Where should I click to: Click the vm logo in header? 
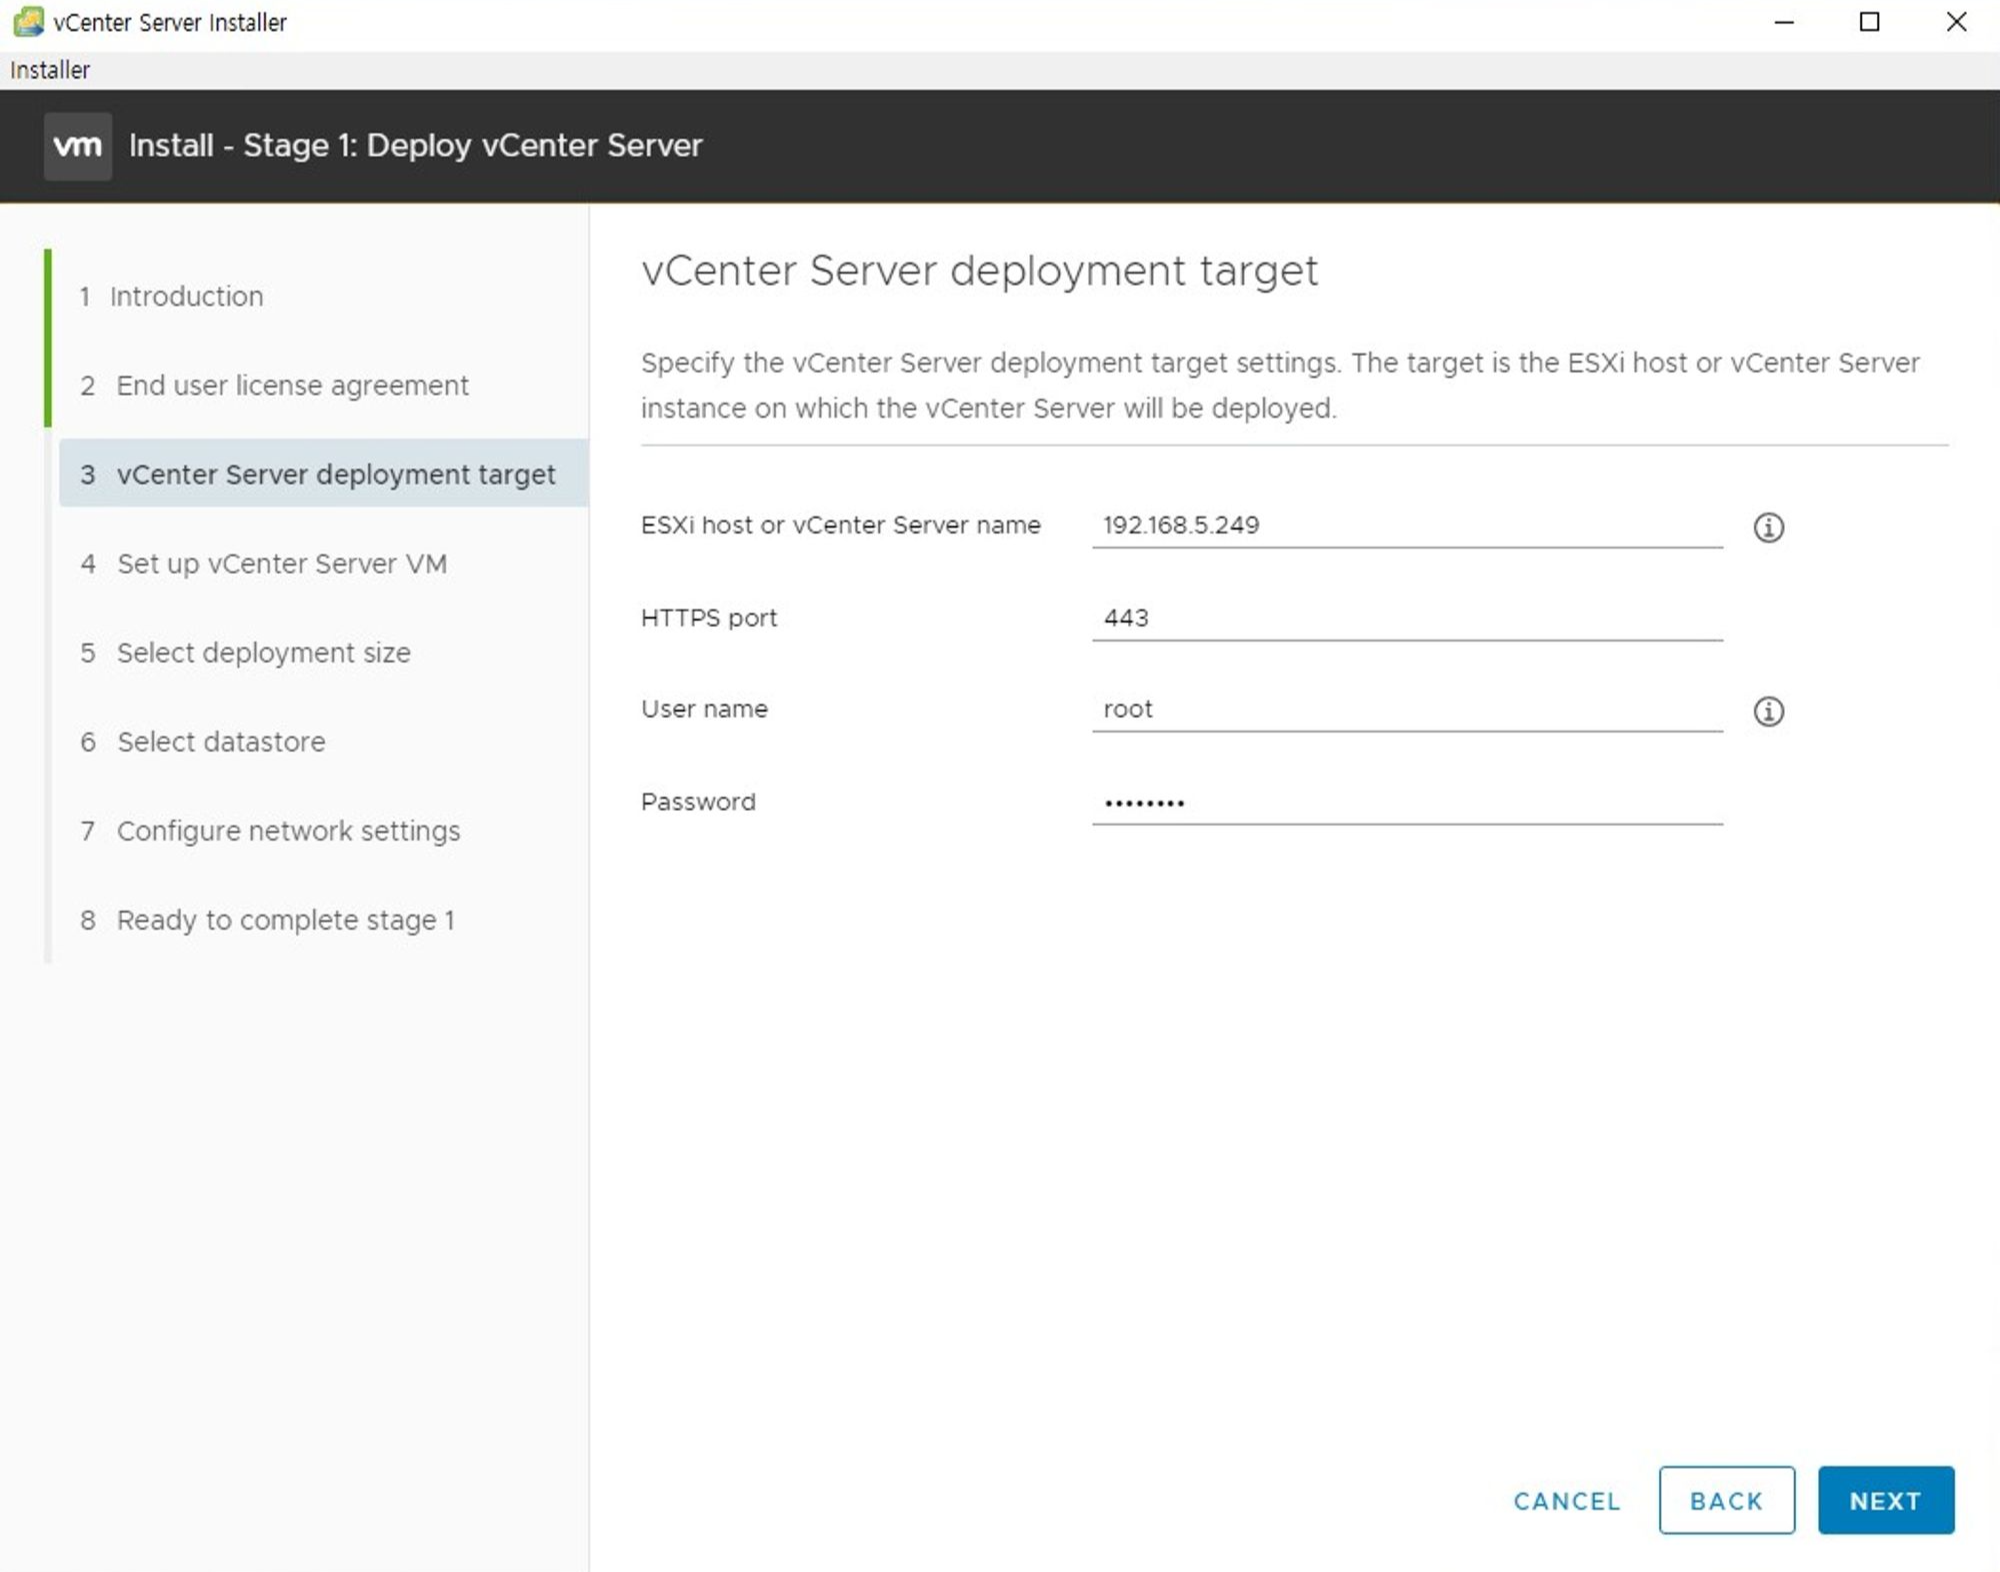[77, 146]
